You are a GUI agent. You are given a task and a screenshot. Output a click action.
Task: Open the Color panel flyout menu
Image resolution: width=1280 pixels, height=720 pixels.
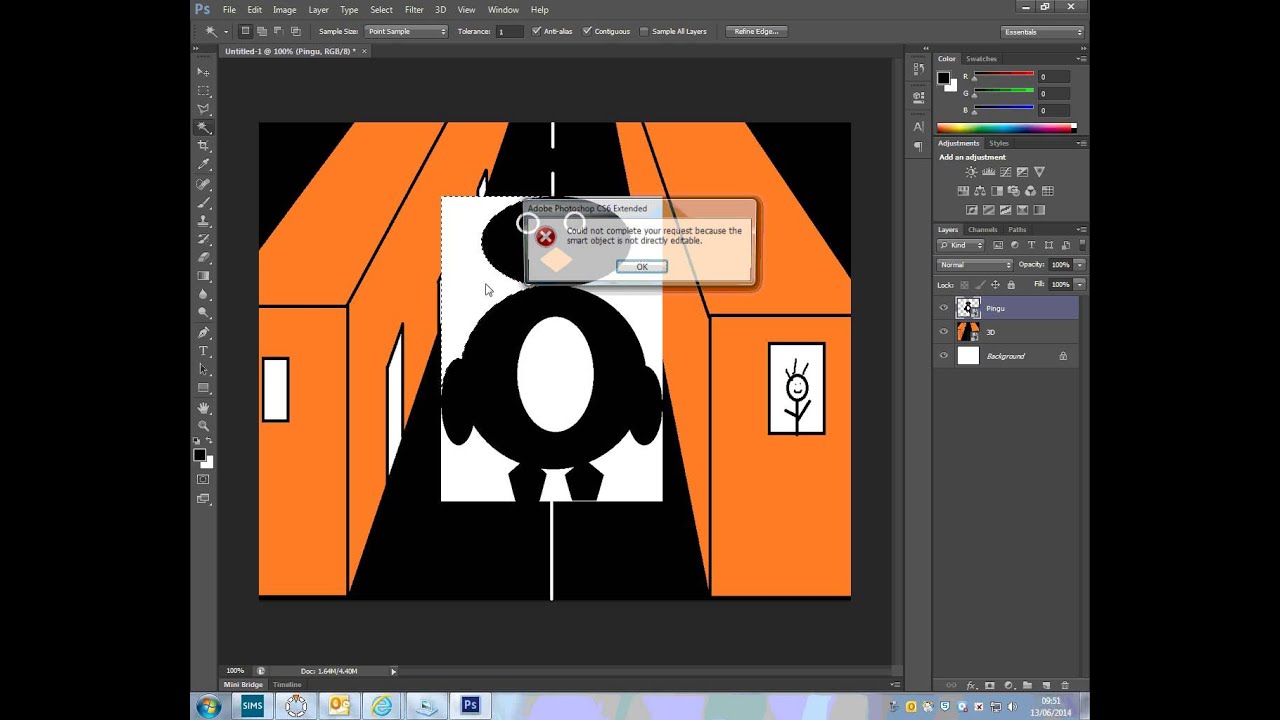pyautogui.click(x=1080, y=59)
